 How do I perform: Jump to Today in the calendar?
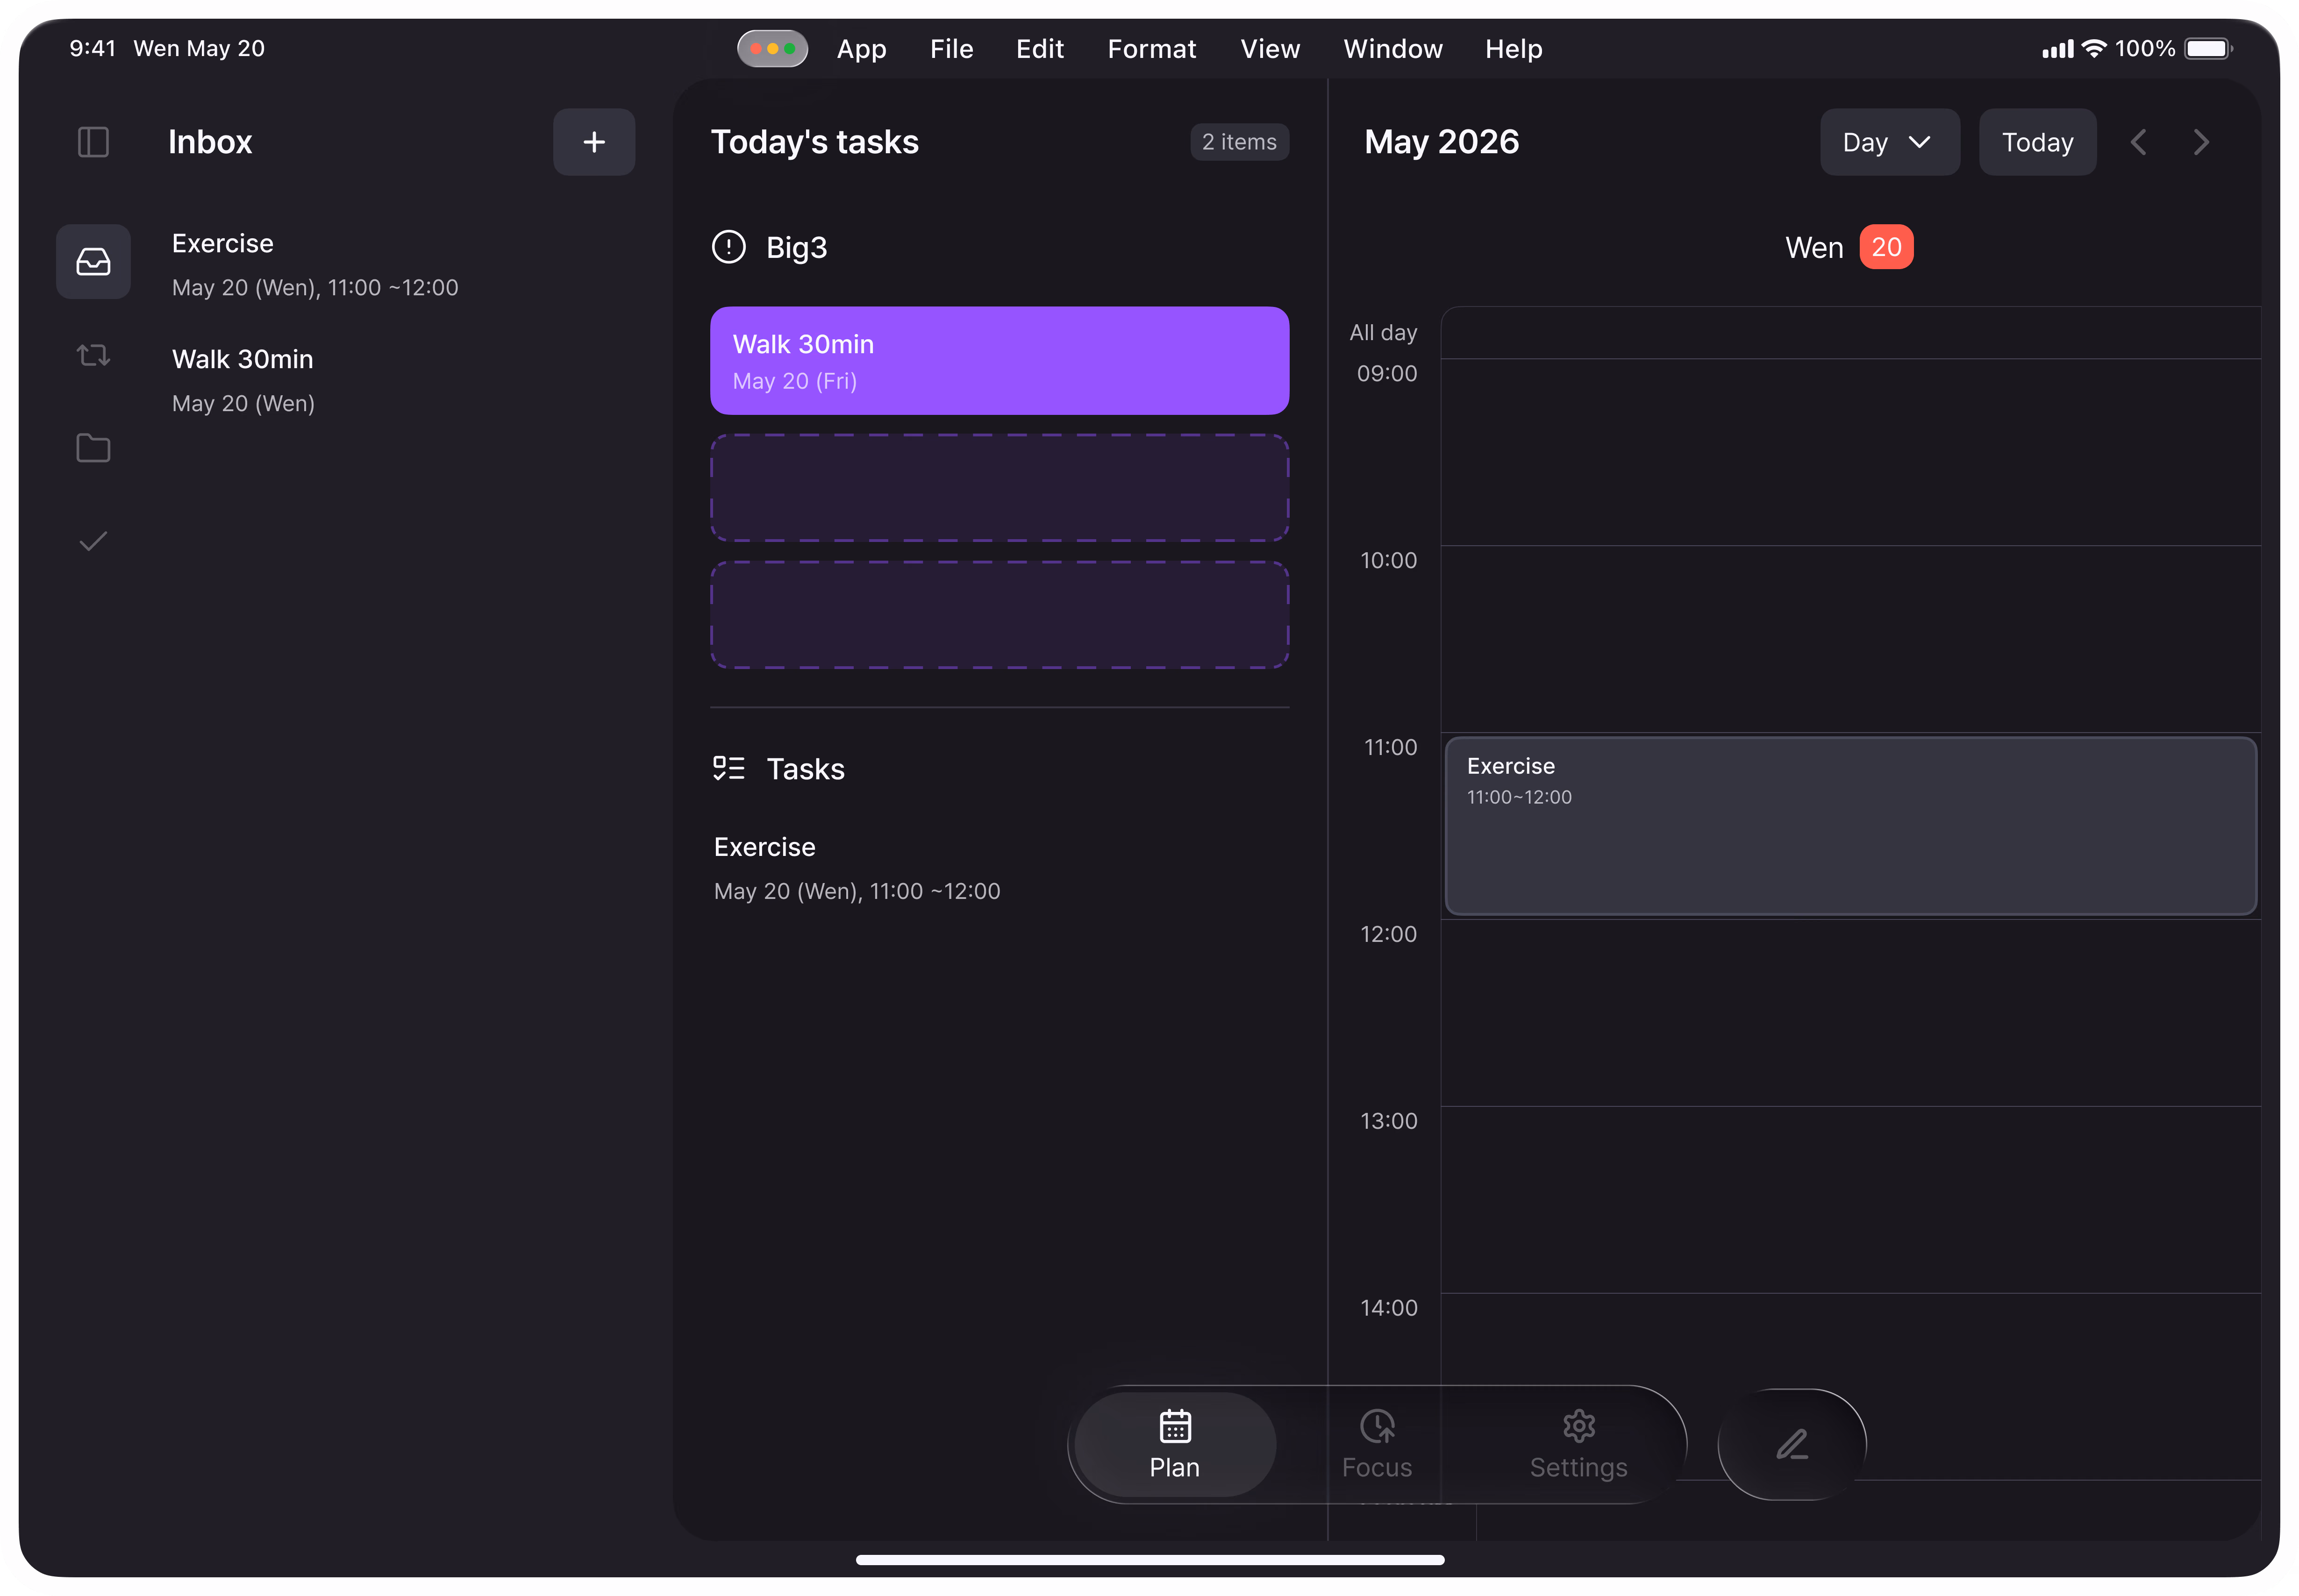pos(2037,142)
